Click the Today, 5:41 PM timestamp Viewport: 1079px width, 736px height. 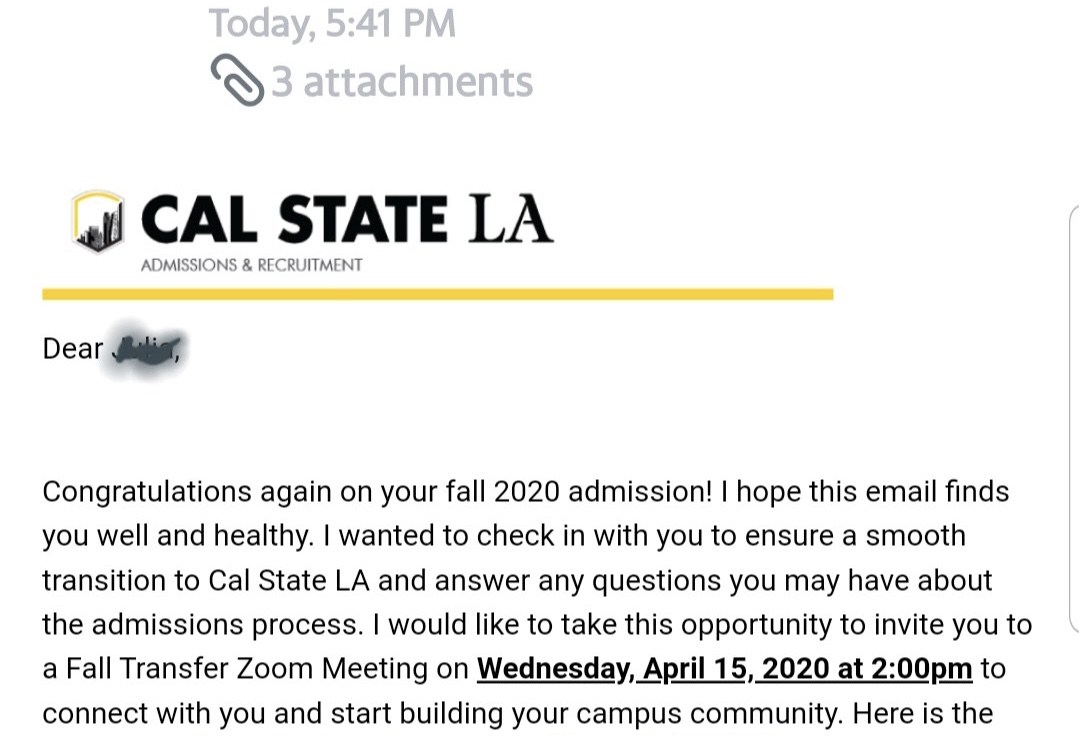click(332, 24)
